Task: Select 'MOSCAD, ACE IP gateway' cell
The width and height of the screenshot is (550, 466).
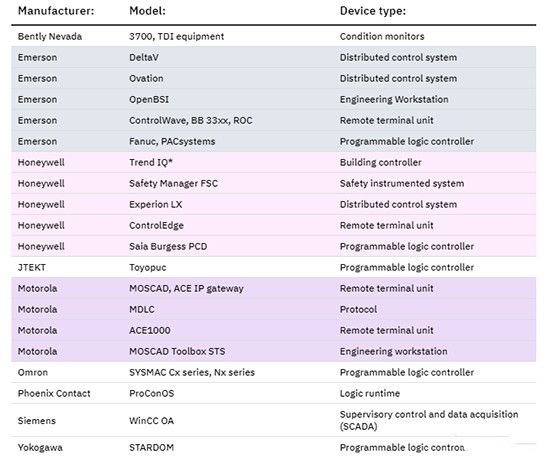Action: [x=186, y=289]
